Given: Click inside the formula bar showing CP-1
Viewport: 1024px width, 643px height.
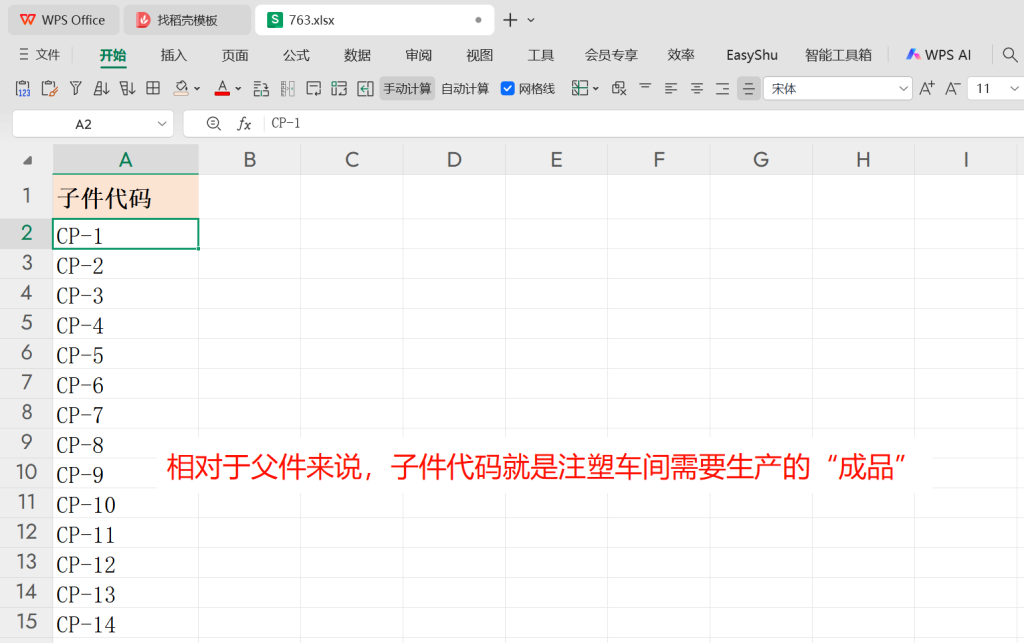Looking at the screenshot, I should [643, 123].
